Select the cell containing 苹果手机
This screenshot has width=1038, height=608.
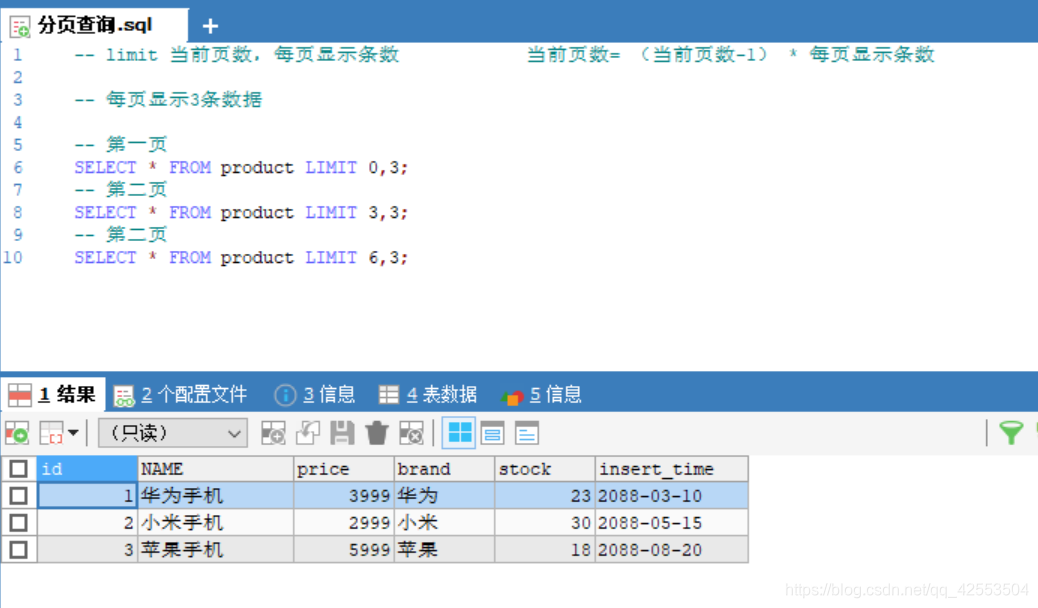pos(216,550)
